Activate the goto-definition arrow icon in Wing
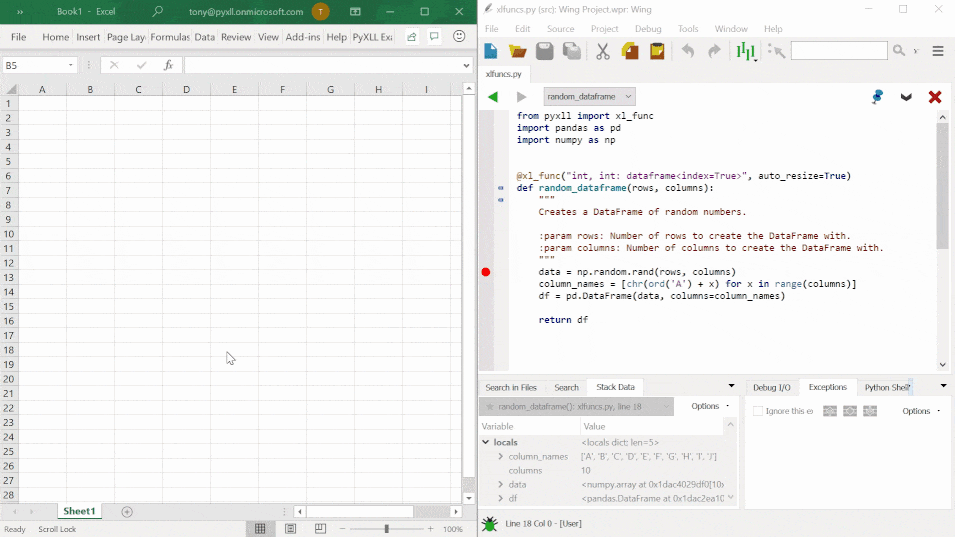 coord(776,51)
